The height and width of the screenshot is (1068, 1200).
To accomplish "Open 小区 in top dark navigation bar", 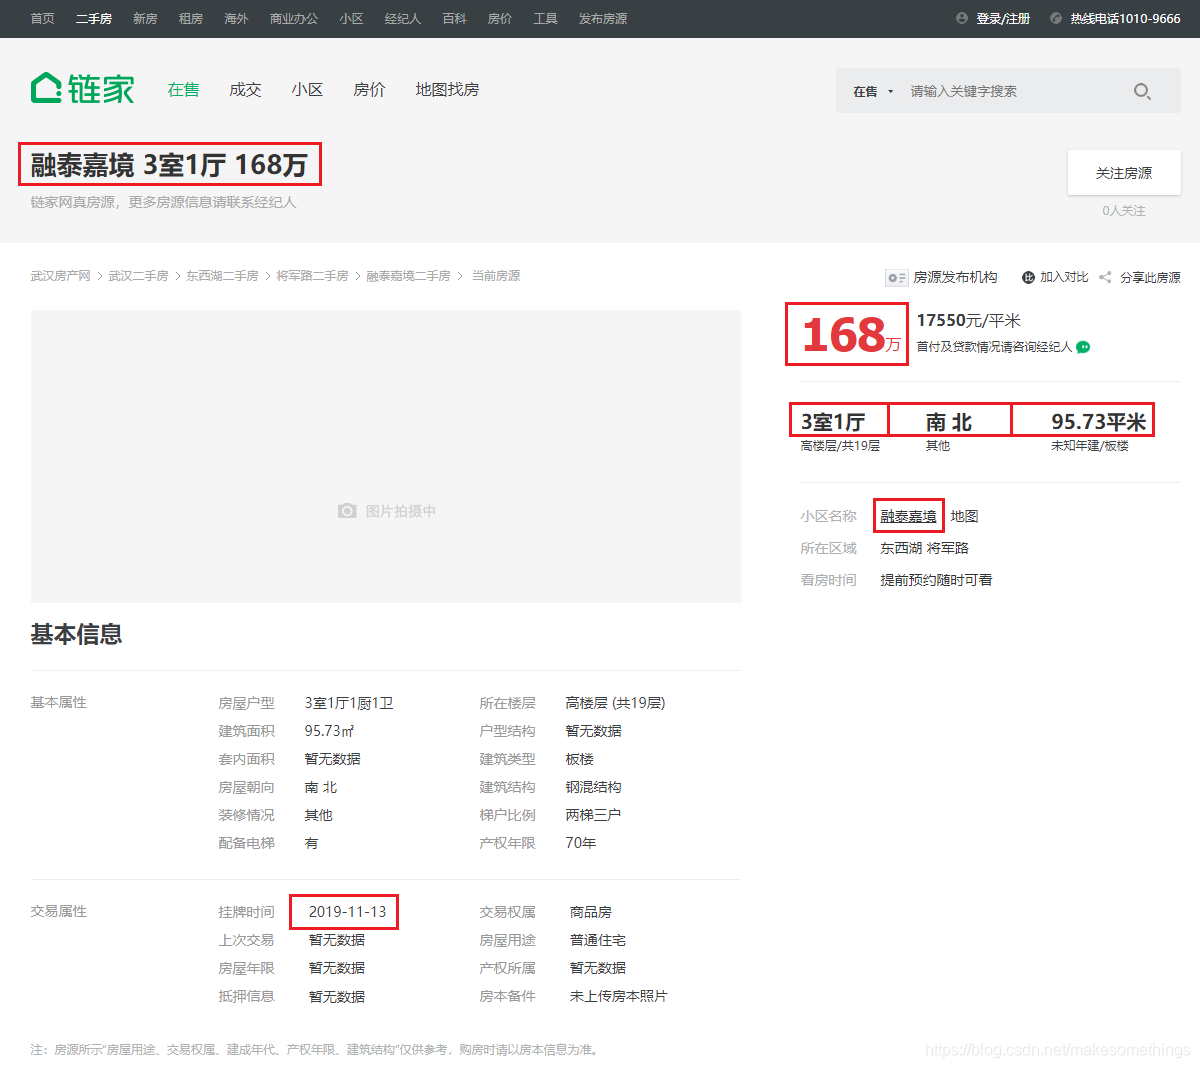I will click(x=351, y=18).
